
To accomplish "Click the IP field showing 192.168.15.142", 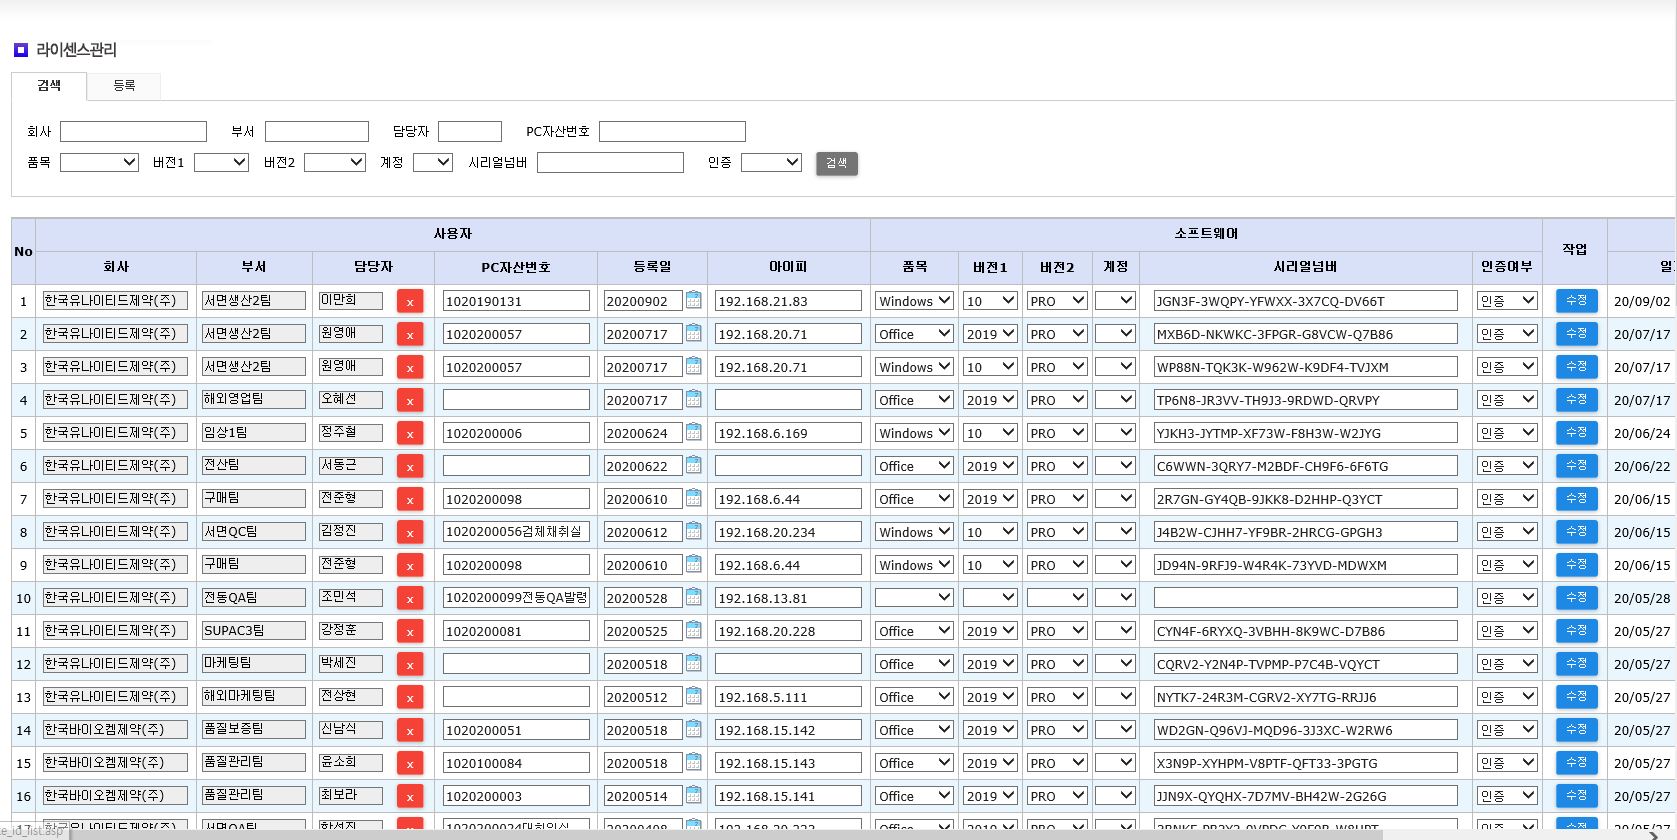I will coord(788,730).
